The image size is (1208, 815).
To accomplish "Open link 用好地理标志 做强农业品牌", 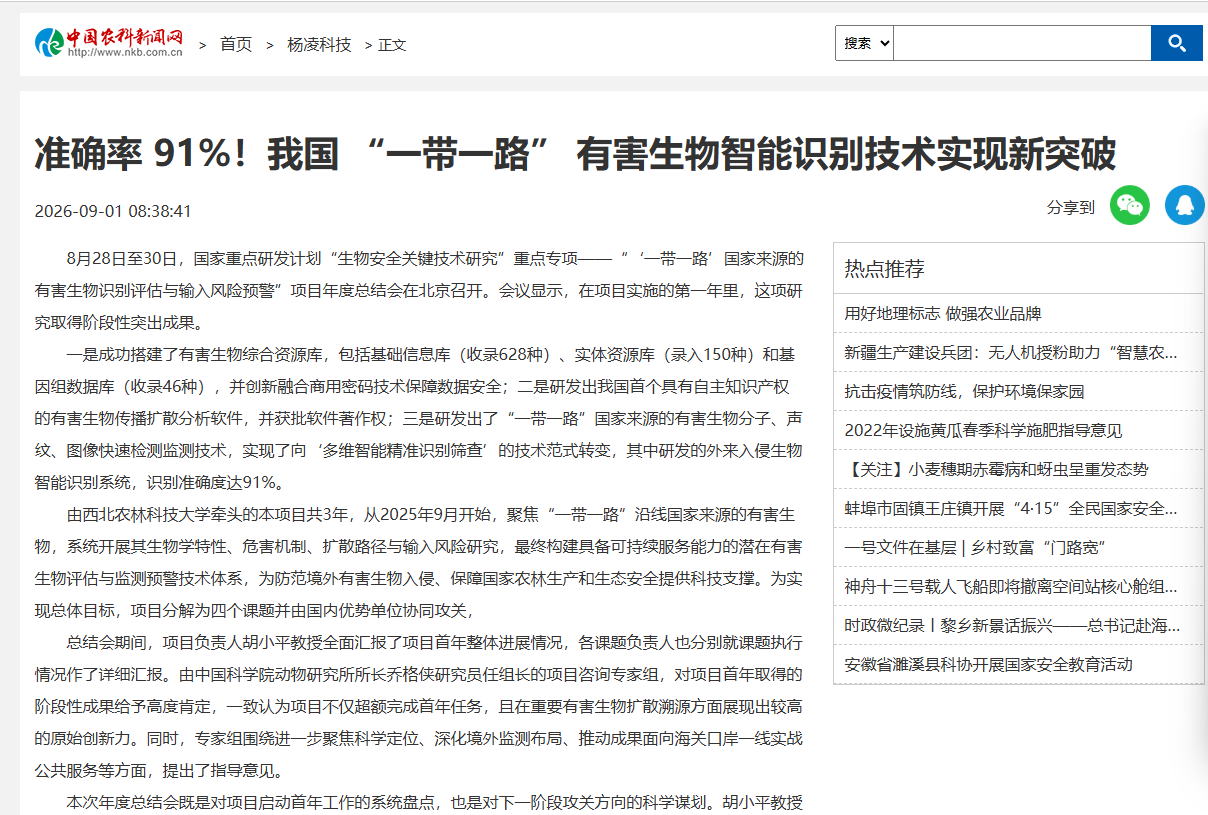I will click(x=943, y=314).
